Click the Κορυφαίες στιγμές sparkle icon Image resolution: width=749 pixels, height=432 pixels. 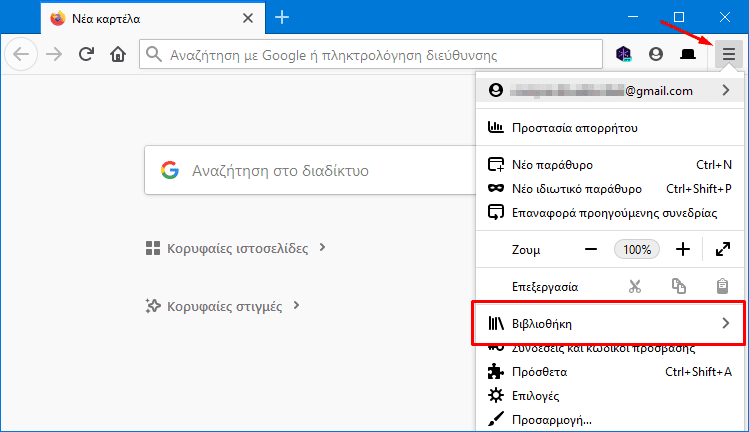coord(153,306)
